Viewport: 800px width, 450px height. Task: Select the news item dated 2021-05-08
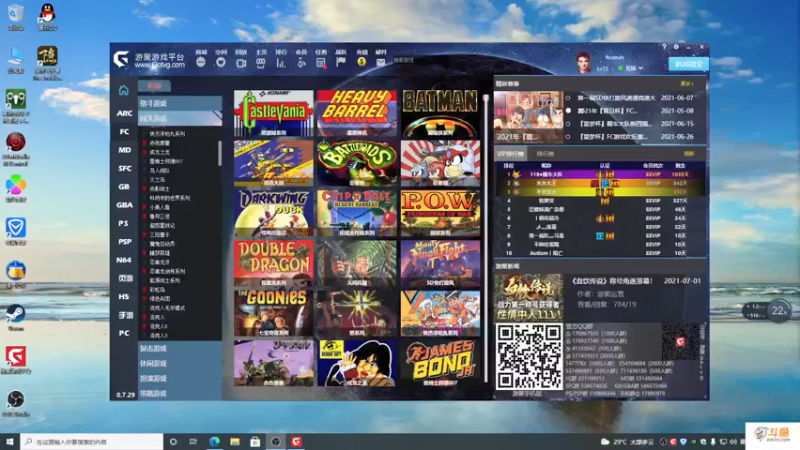(635, 111)
